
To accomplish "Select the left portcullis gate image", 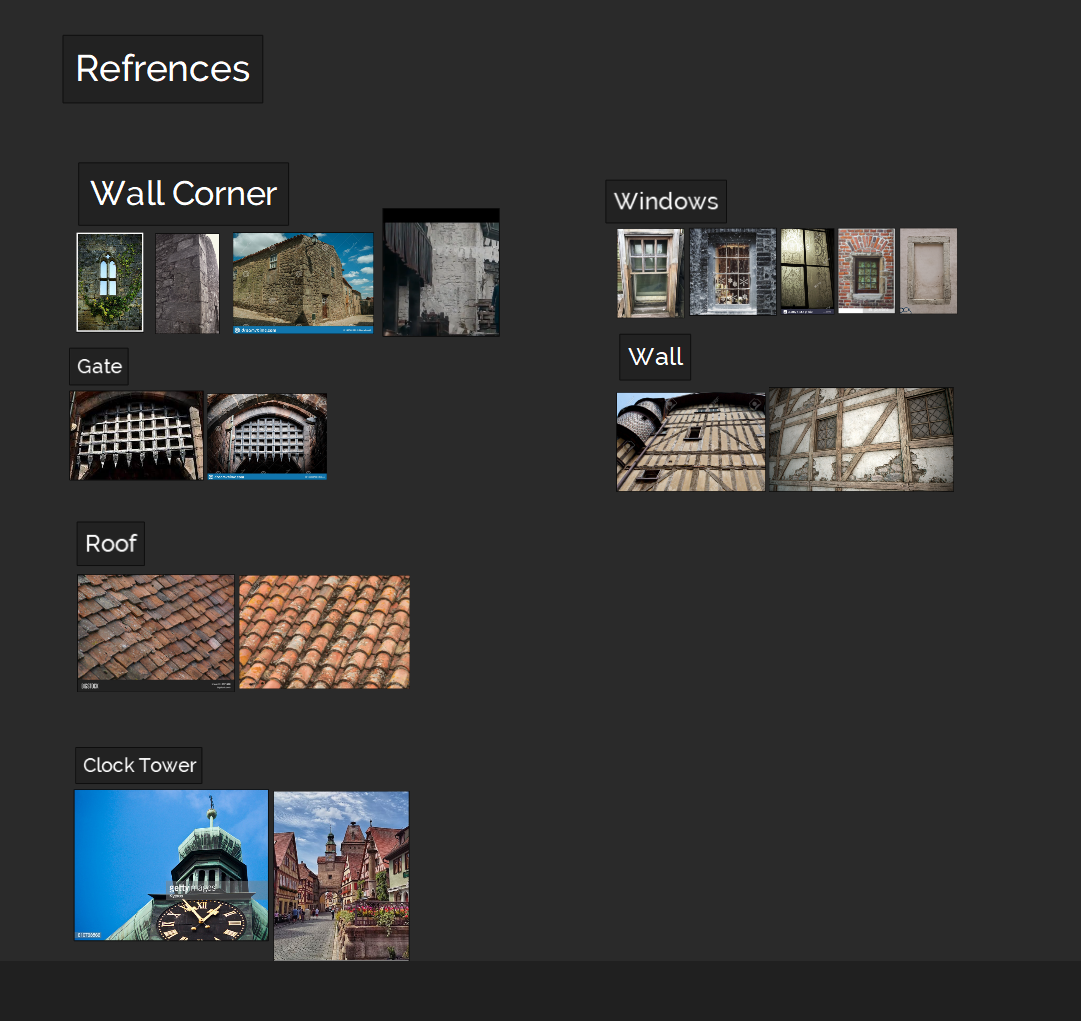I will (x=137, y=436).
